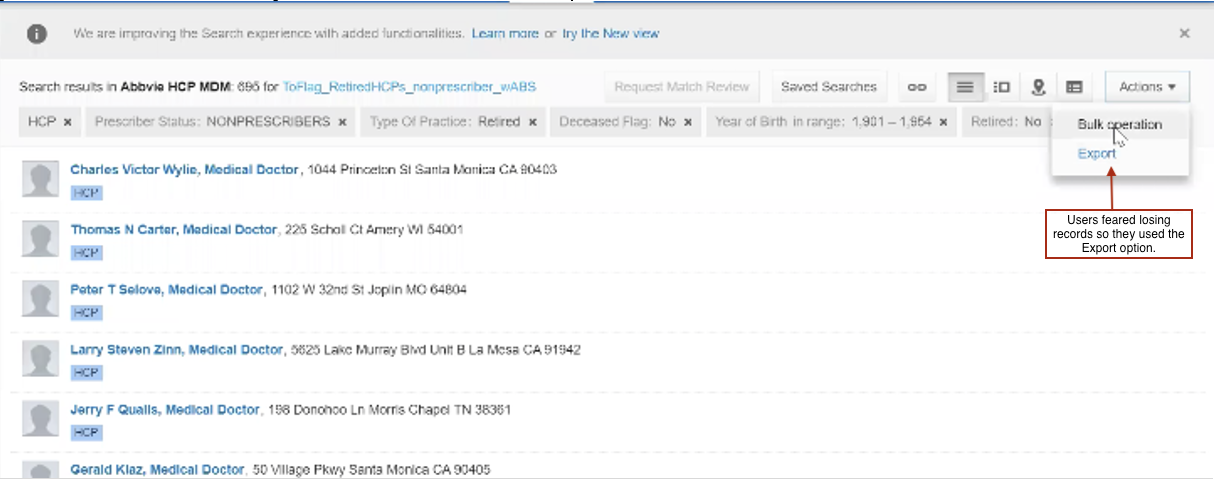
Task: Open Charles Victor Wylie, Medical Doctor record
Action: pyautogui.click(x=185, y=170)
